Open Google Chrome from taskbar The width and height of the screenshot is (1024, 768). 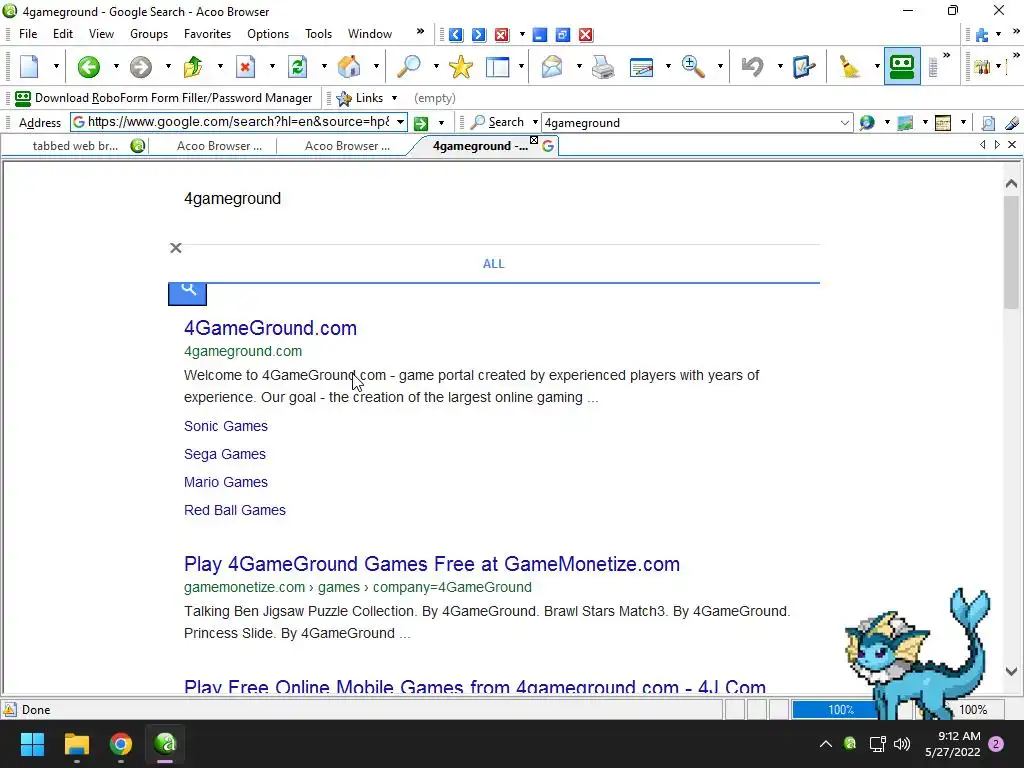[121, 744]
